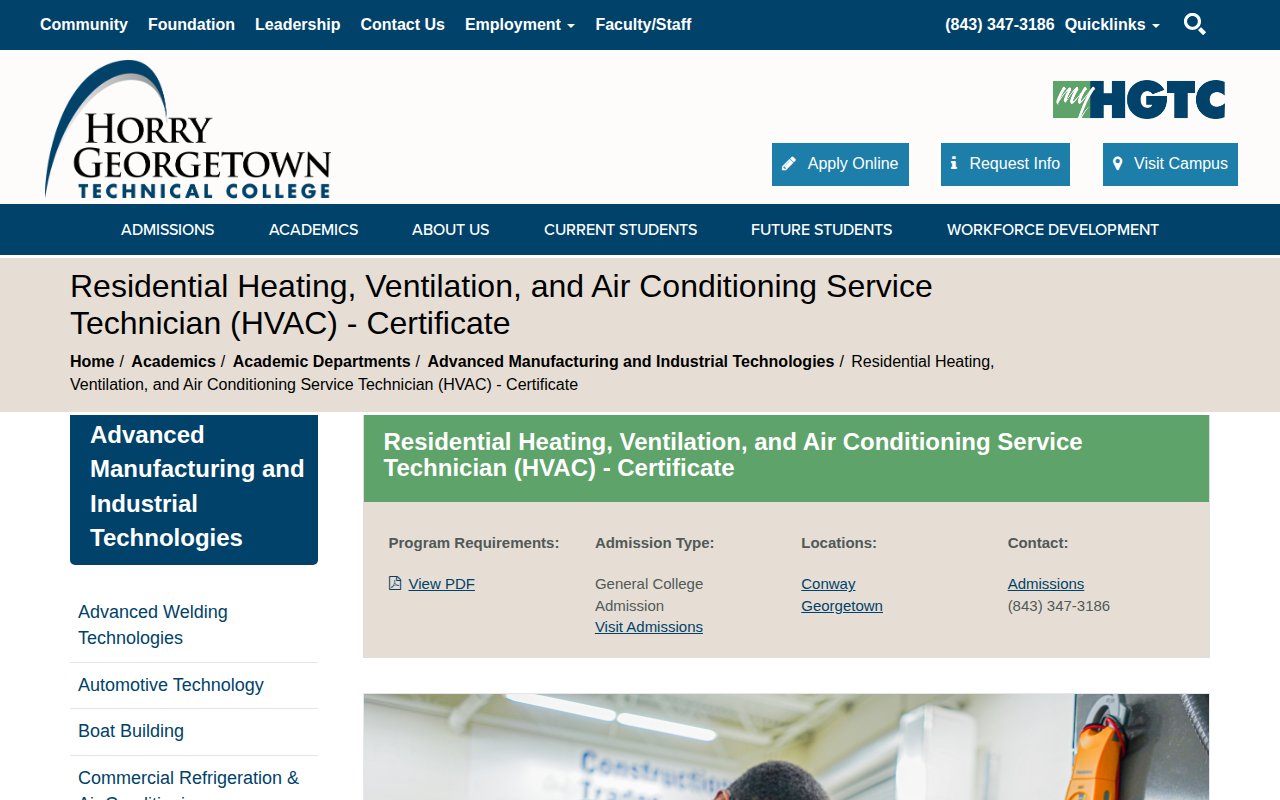Open the Academics main menu

313,230
